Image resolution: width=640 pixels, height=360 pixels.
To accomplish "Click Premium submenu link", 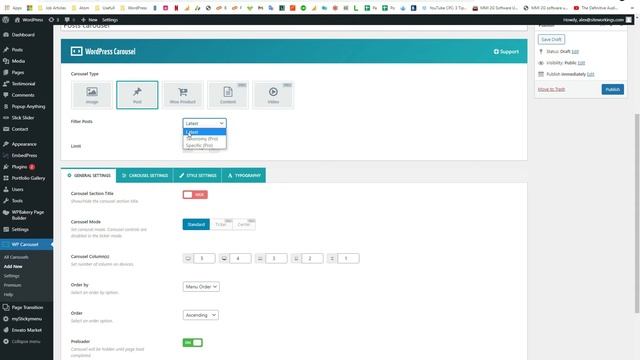I will click(x=12, y=285).
